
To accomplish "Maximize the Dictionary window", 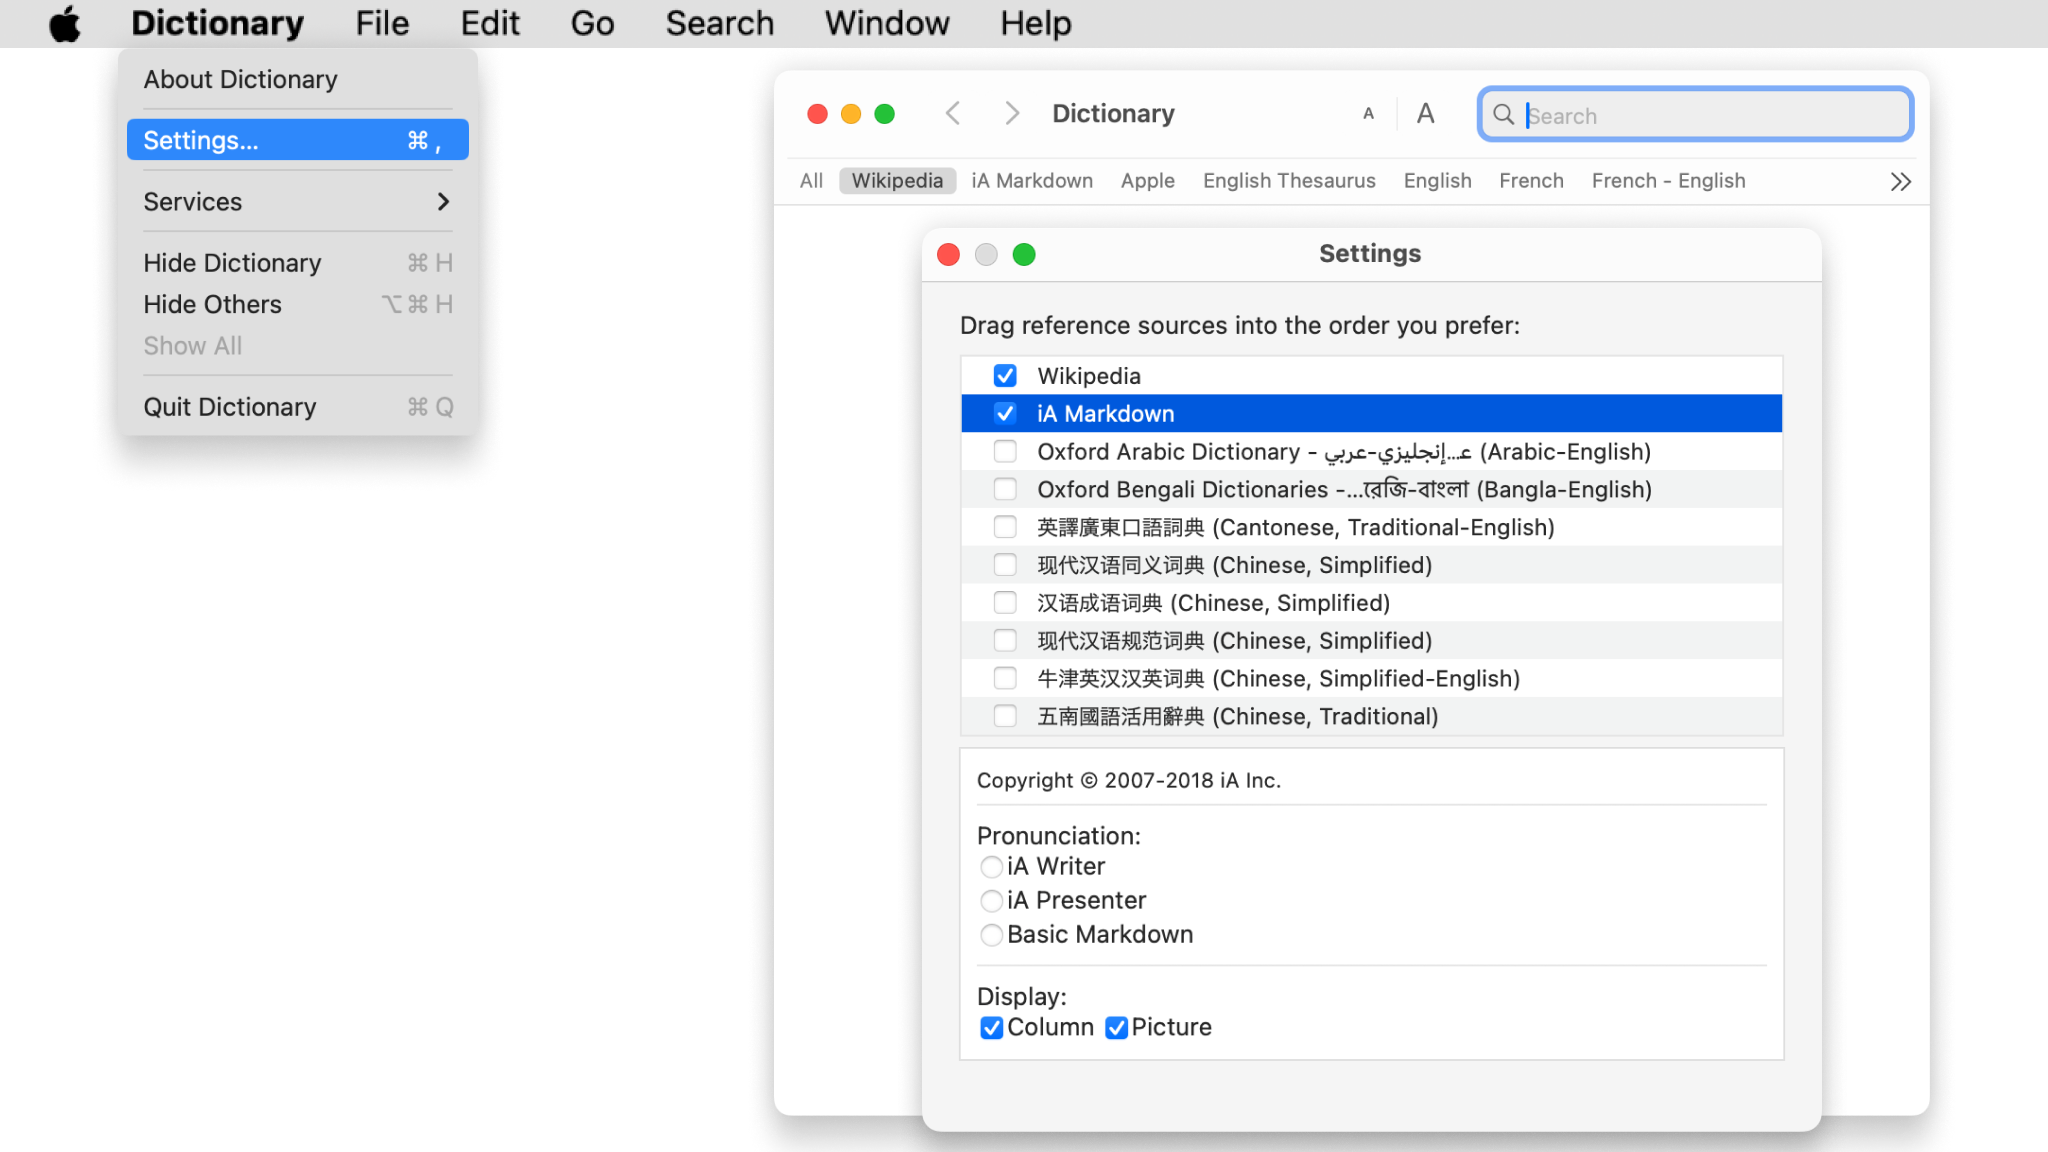I will [884, 114].
